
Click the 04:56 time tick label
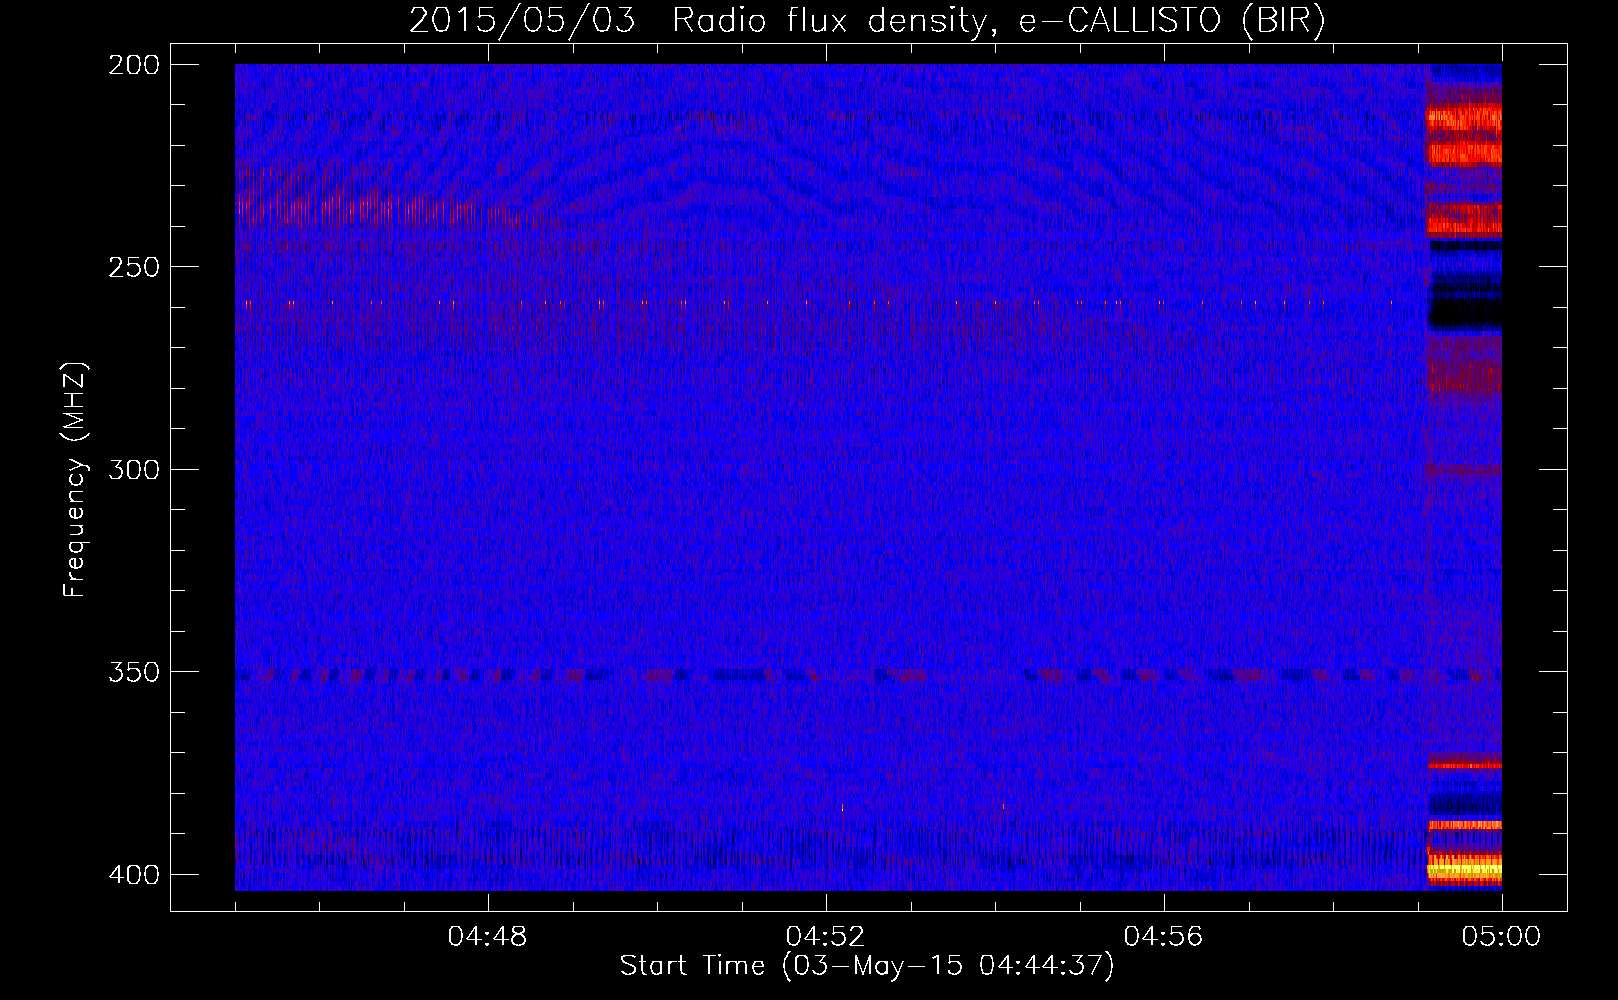[x=1163, y=937]
